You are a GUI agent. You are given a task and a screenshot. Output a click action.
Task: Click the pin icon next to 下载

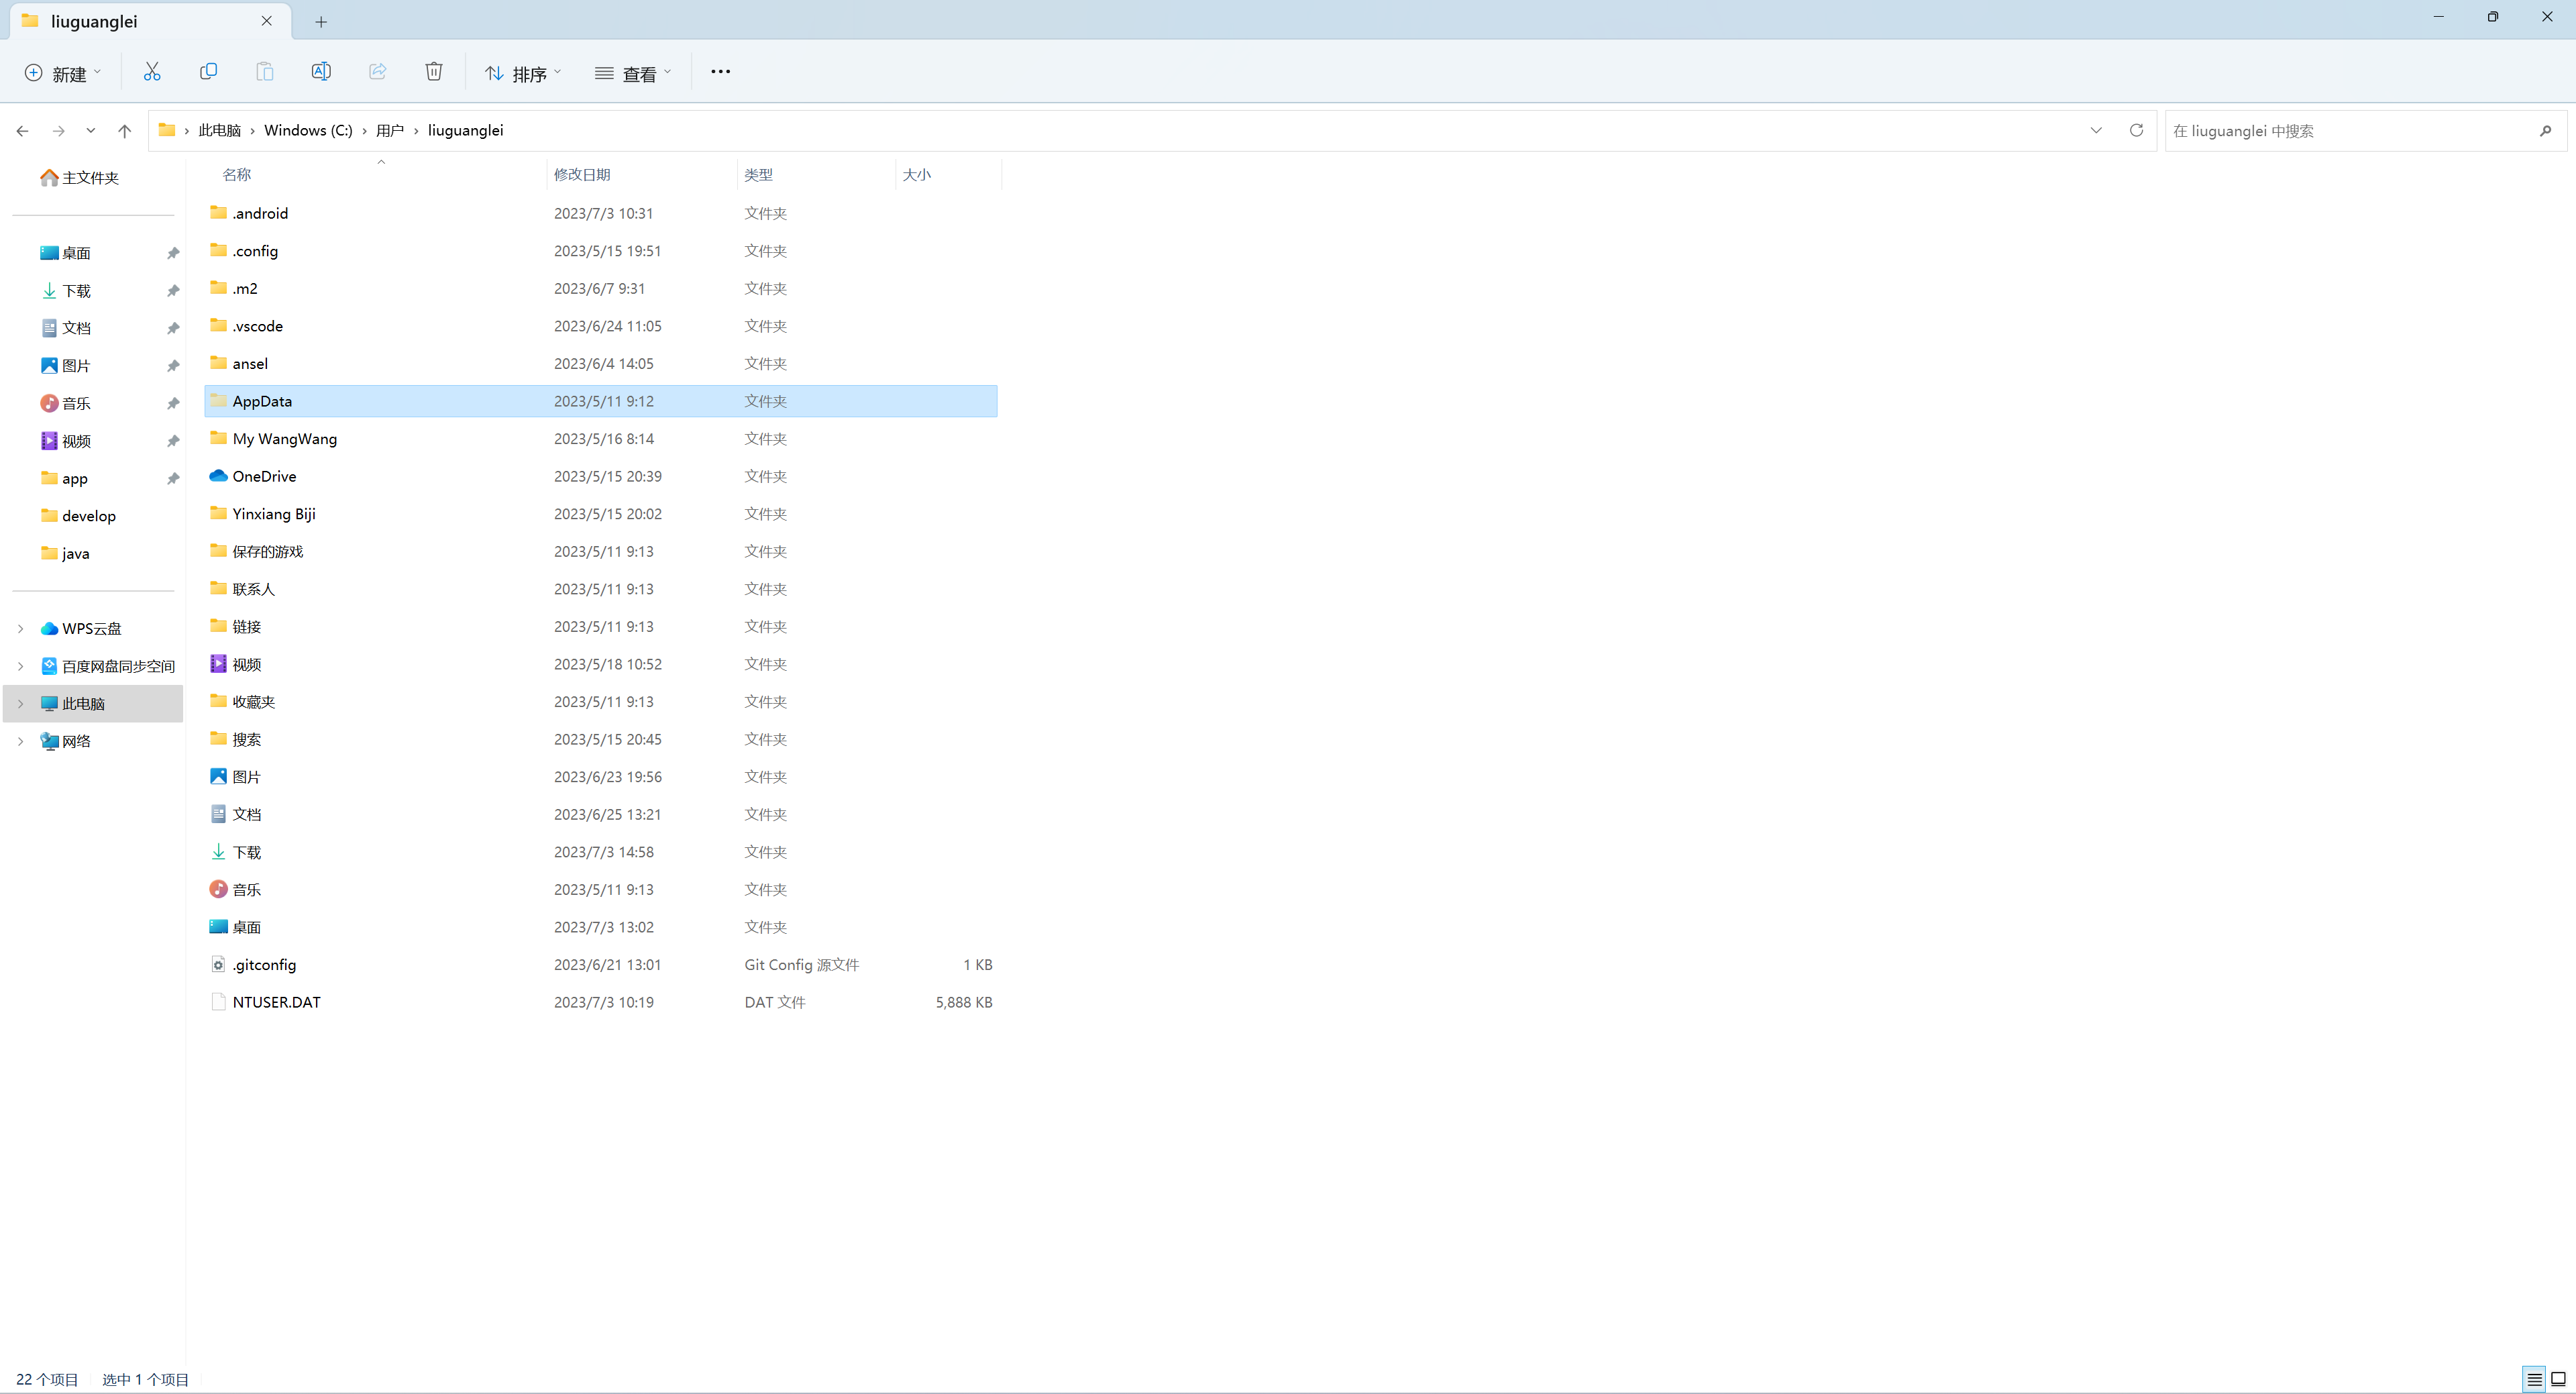click(173, 291)
